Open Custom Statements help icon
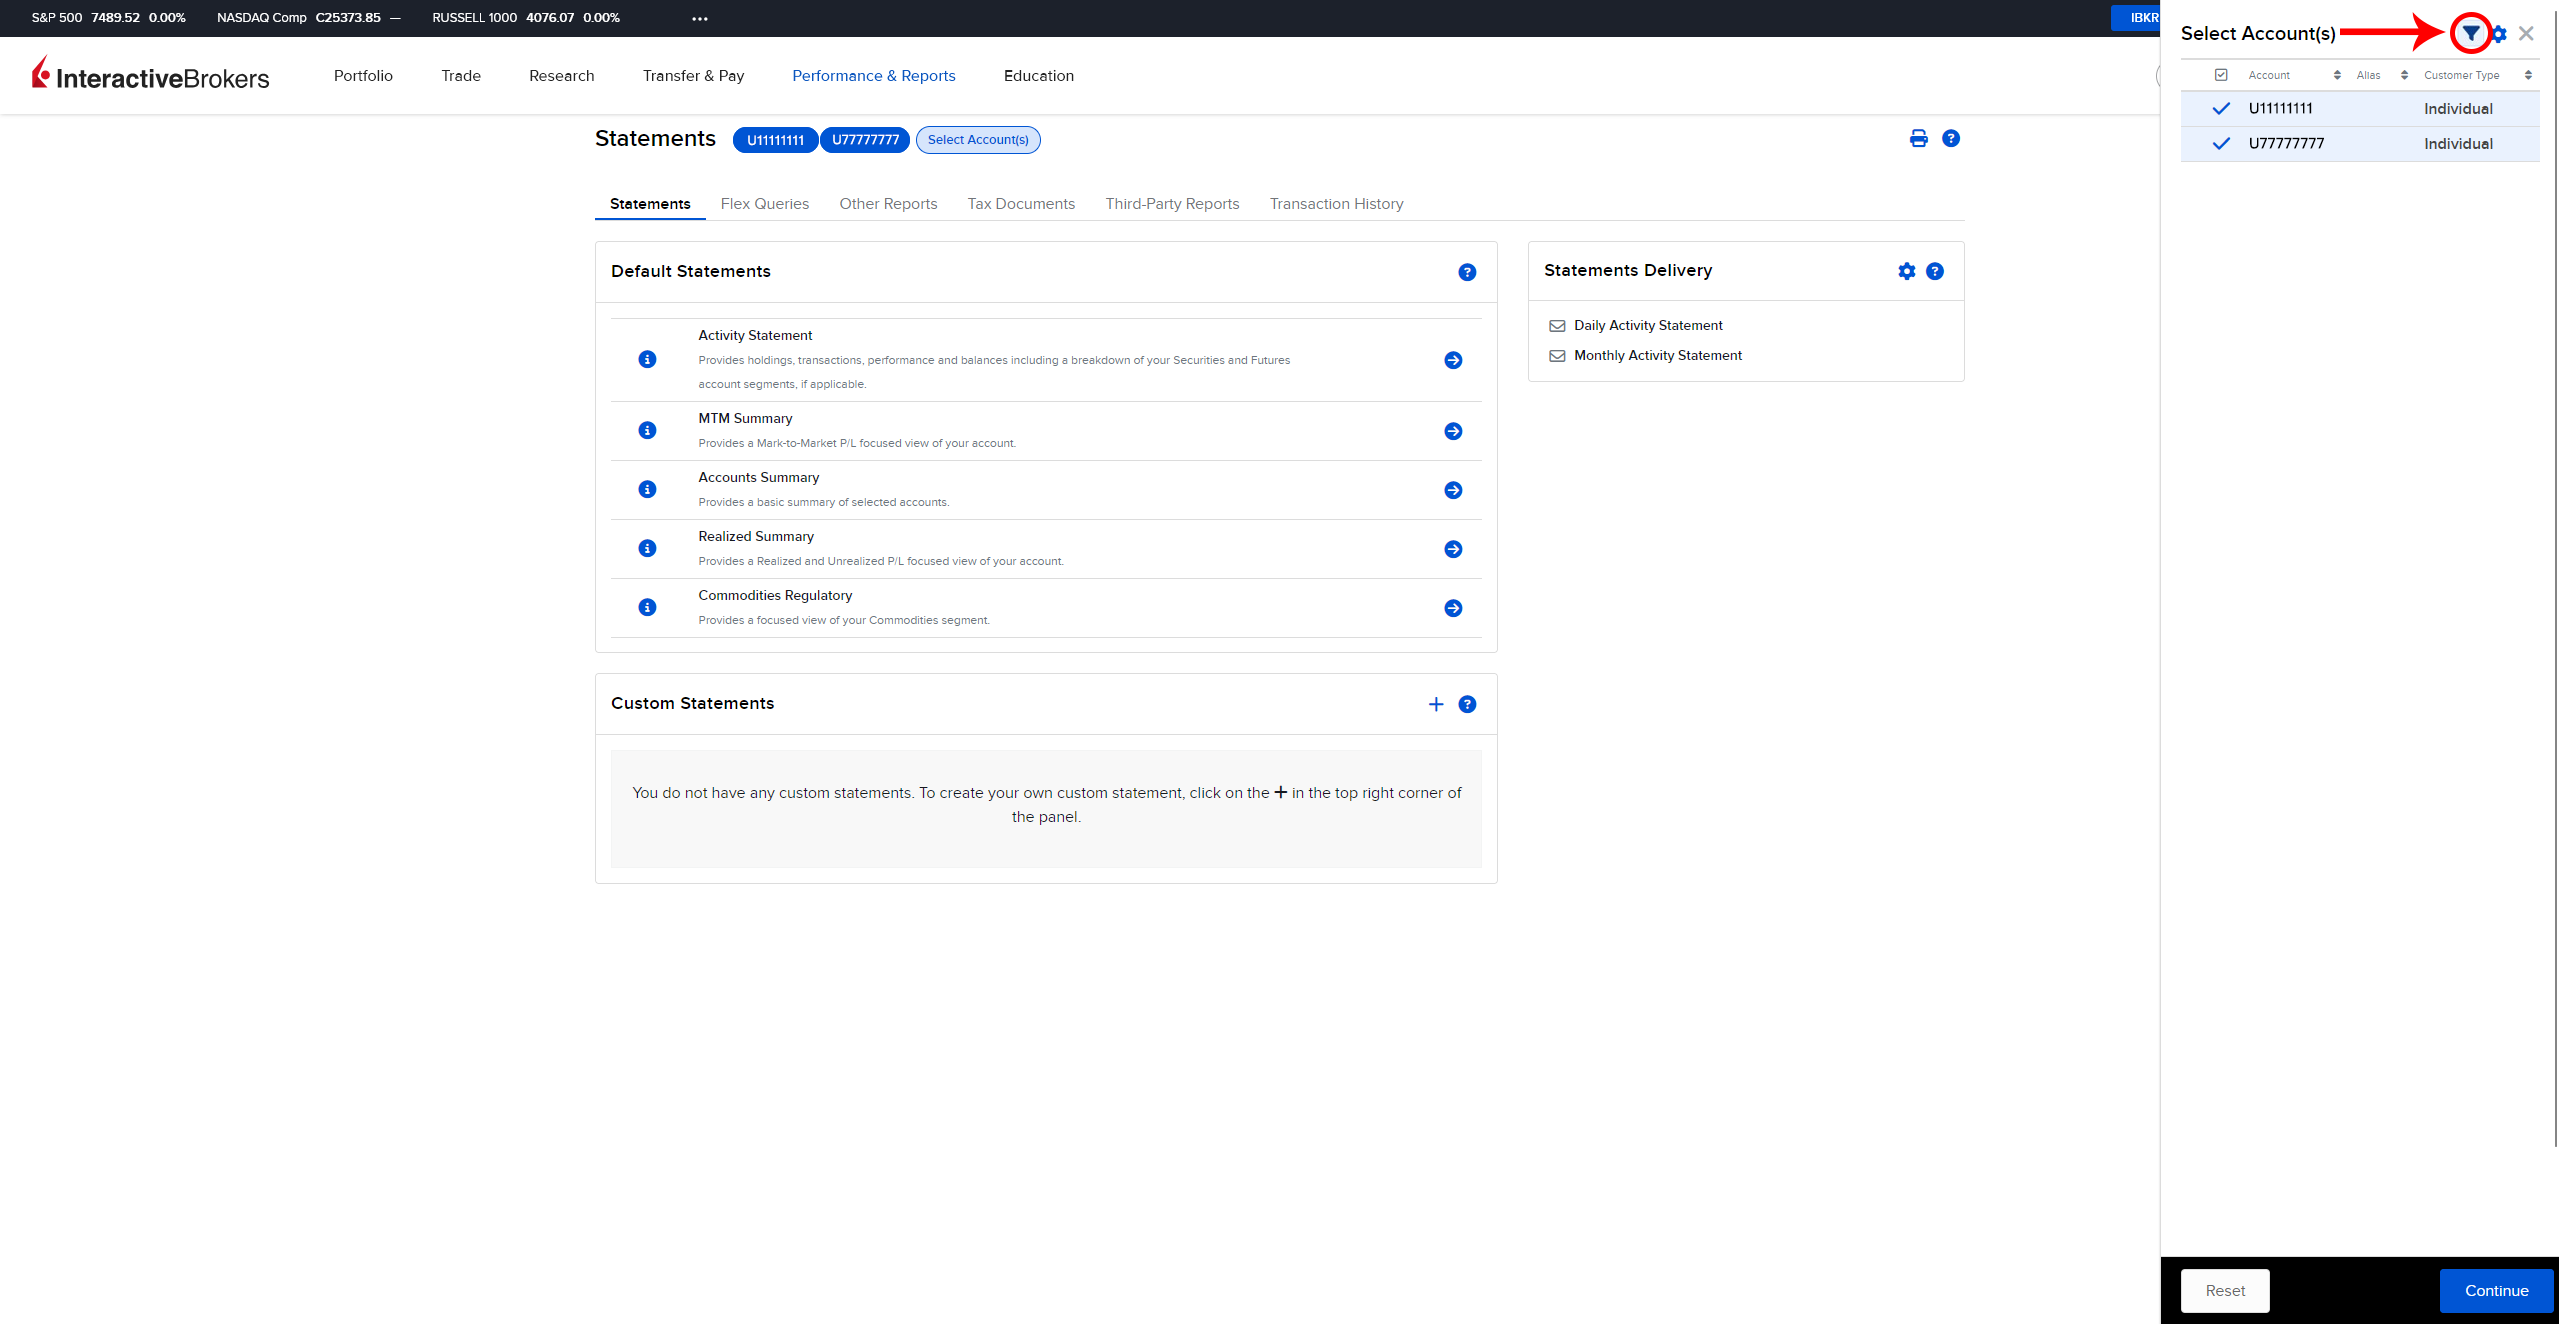Image resolution: width=2559 pixels, height=1324 pixels. click(1467, 704)
